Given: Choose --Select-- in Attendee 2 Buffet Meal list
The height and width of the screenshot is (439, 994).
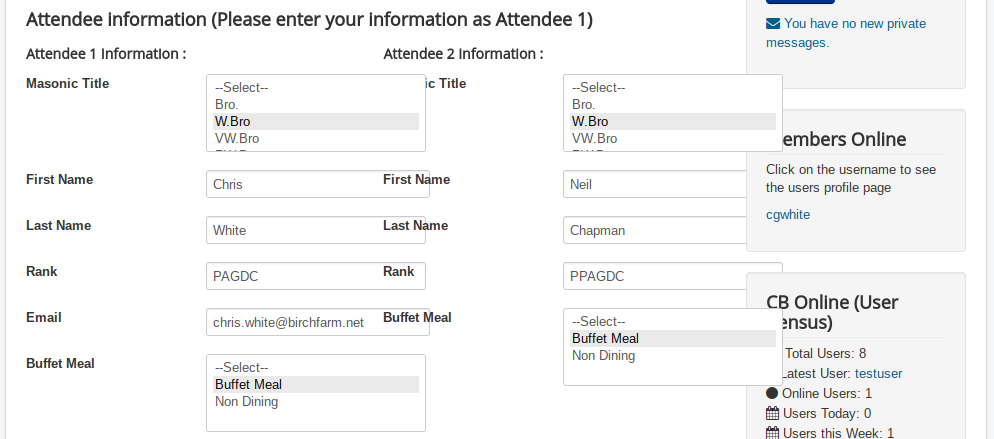Looking at the screenshot, I should 672,321.
